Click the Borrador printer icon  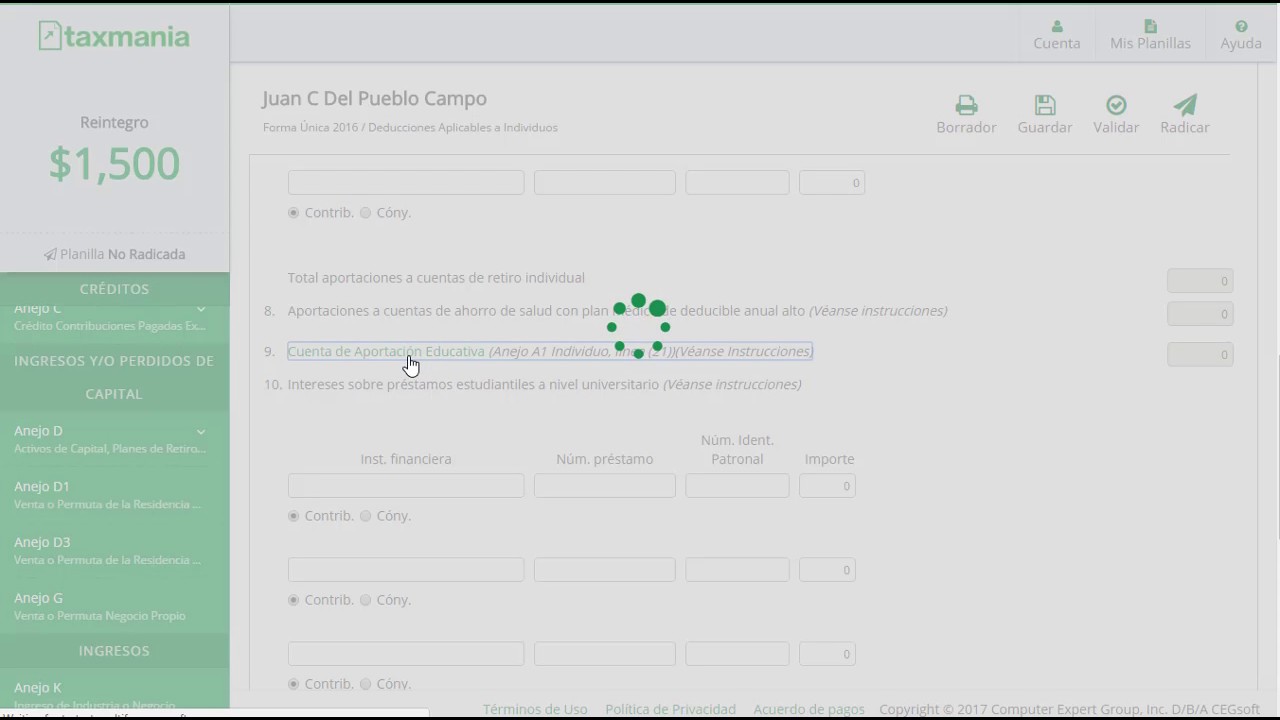[966, 105]
